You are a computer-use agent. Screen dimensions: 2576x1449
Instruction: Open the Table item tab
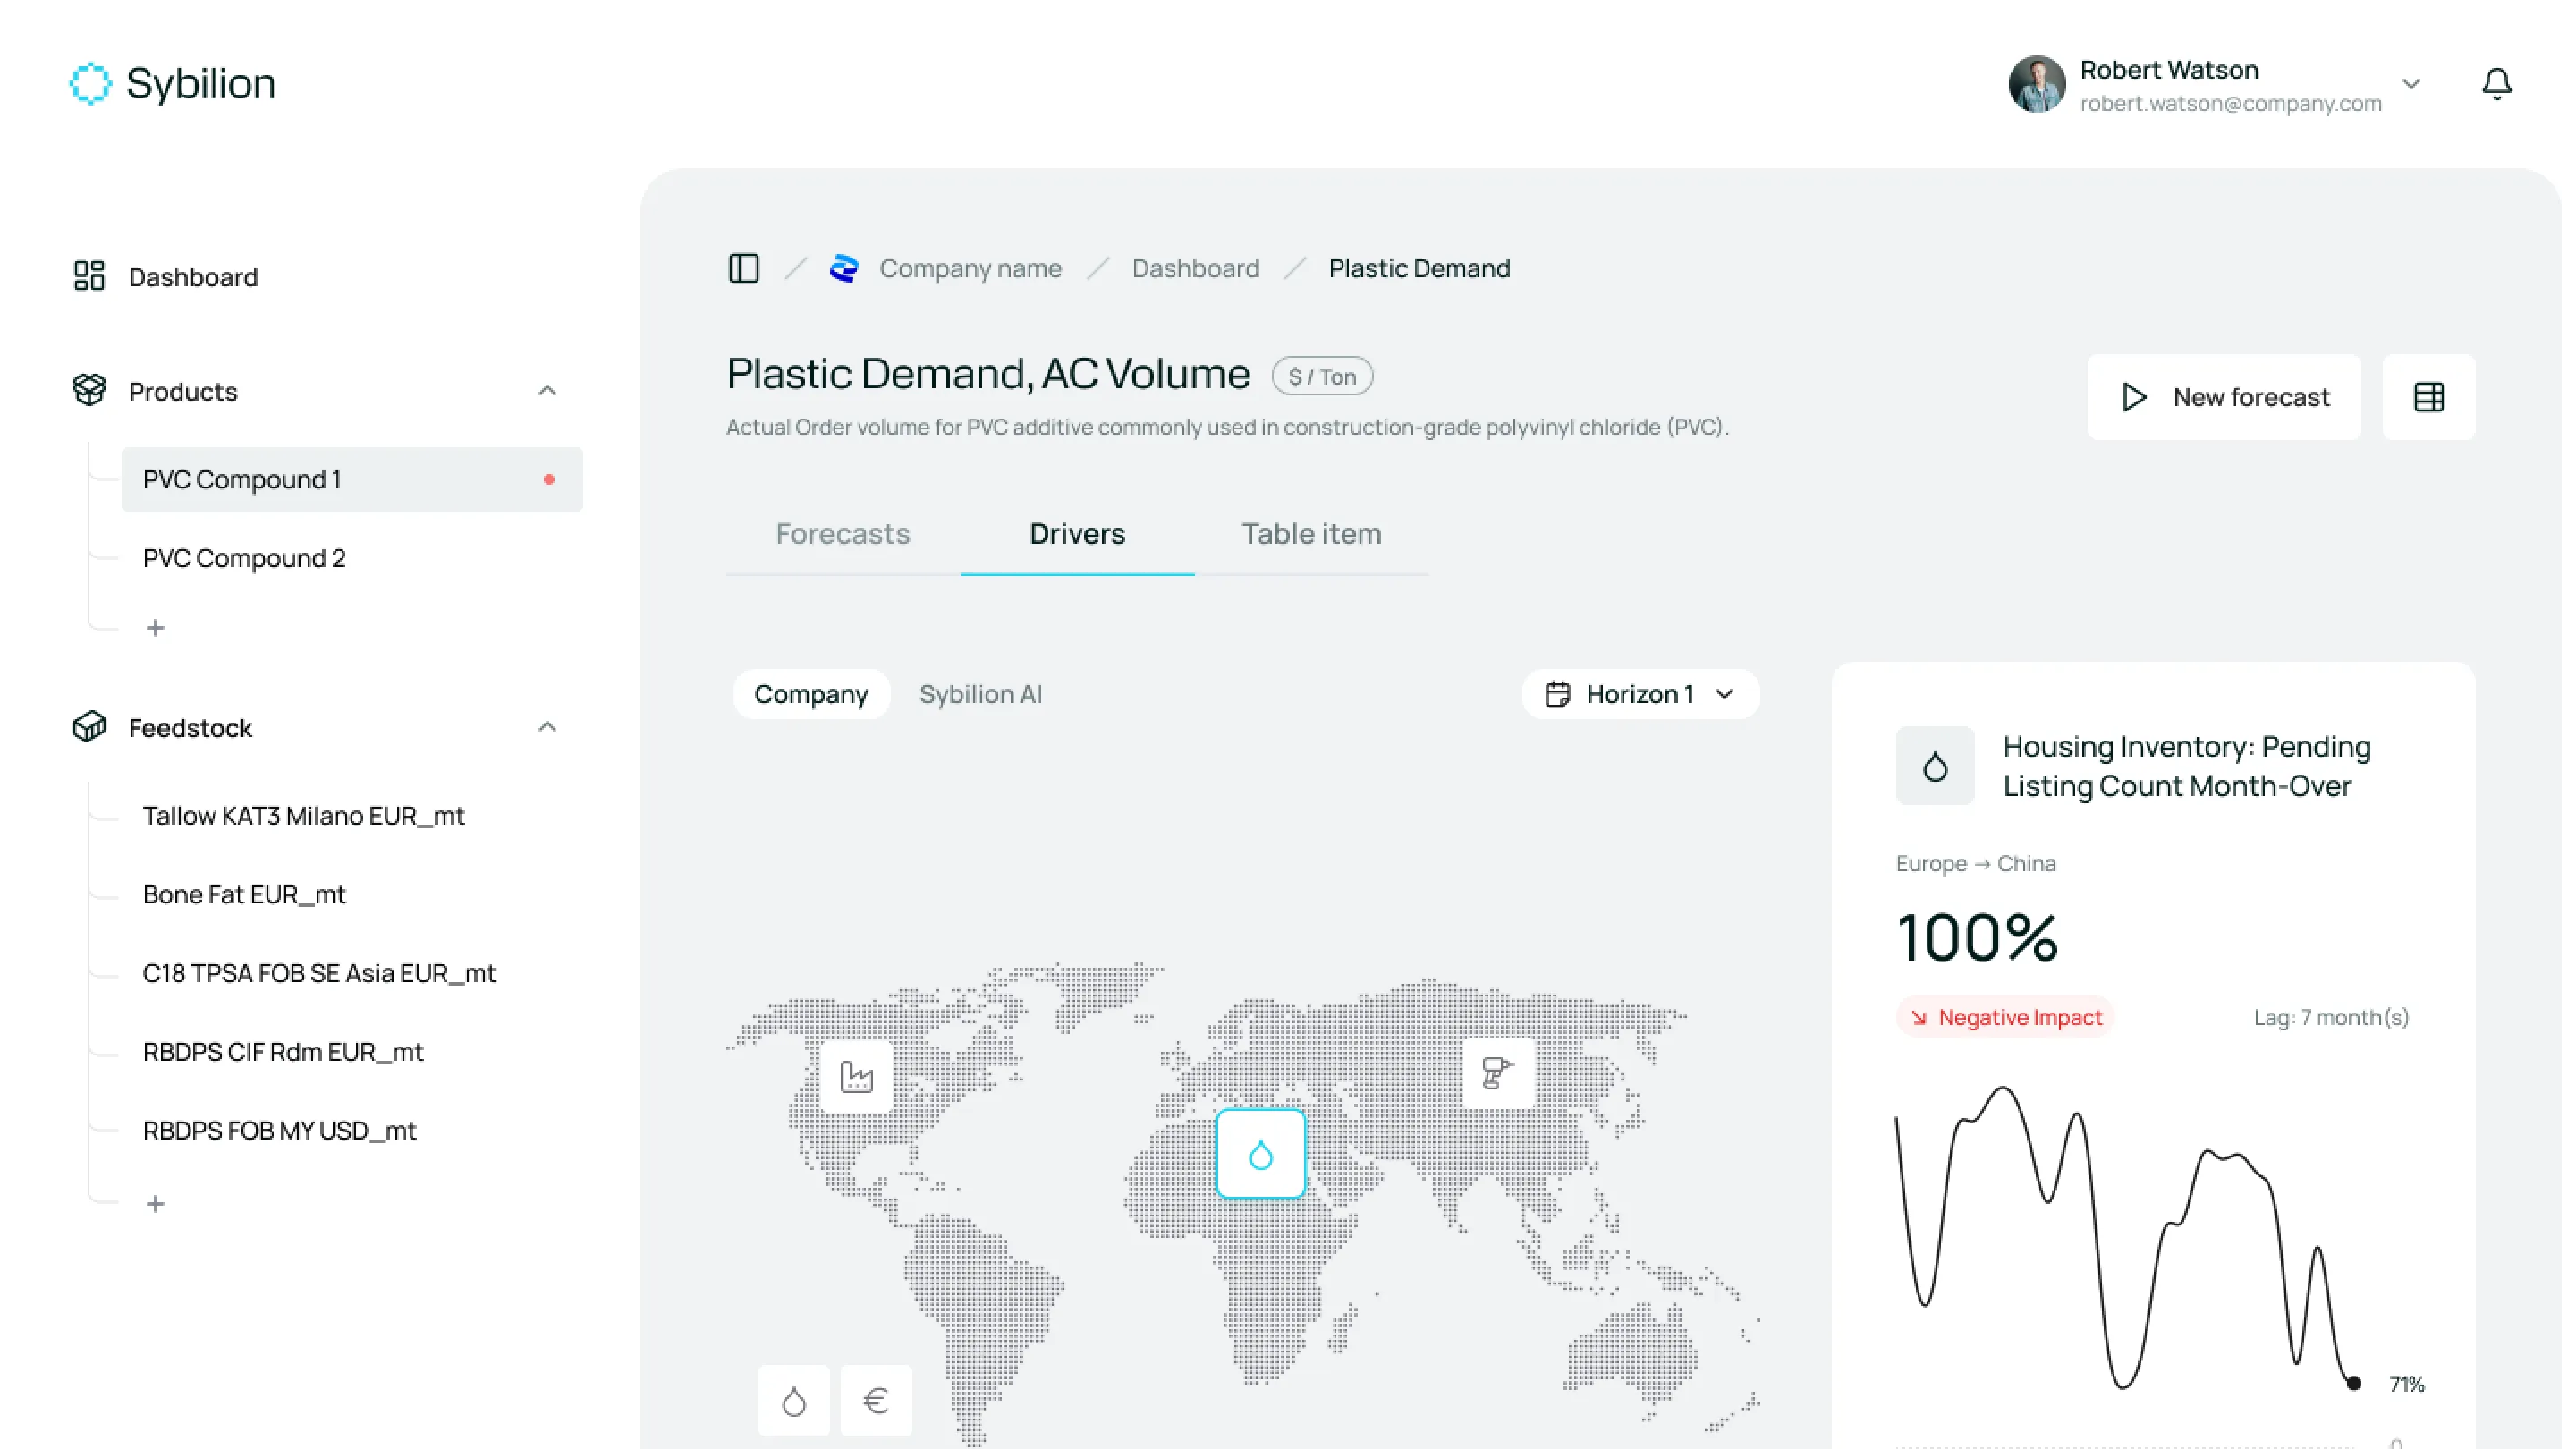(1311, 534)
